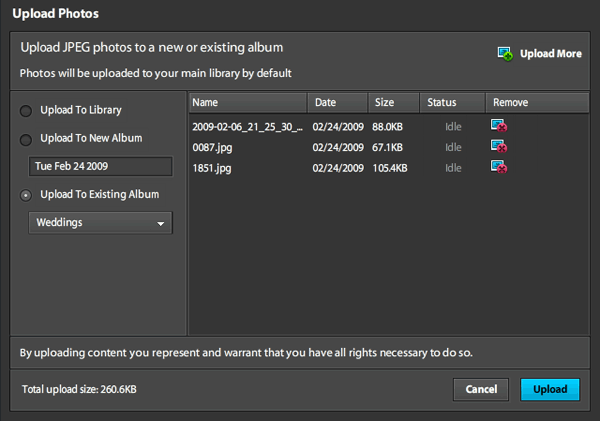Click the Upload More icon
This screenshot has height=421, width=600.
(506, 54)
